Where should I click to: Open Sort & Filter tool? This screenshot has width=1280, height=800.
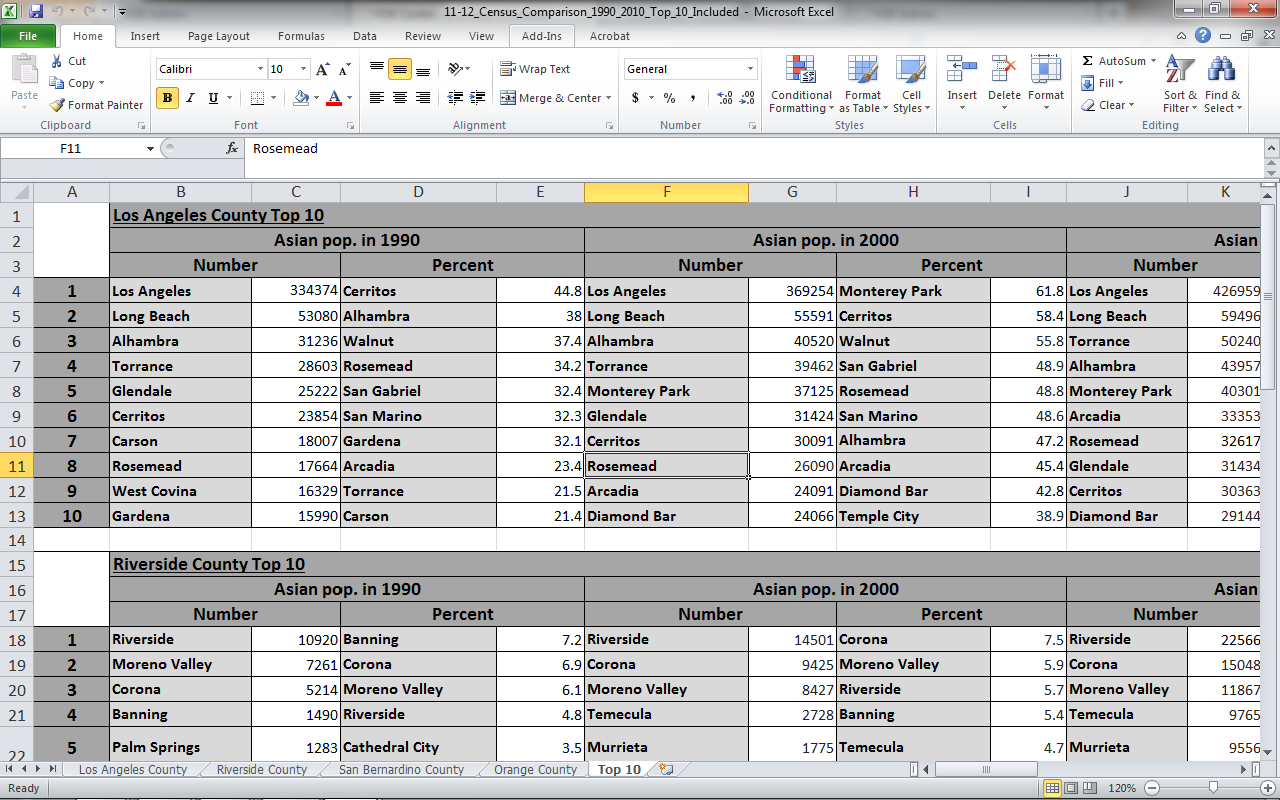1180,85
